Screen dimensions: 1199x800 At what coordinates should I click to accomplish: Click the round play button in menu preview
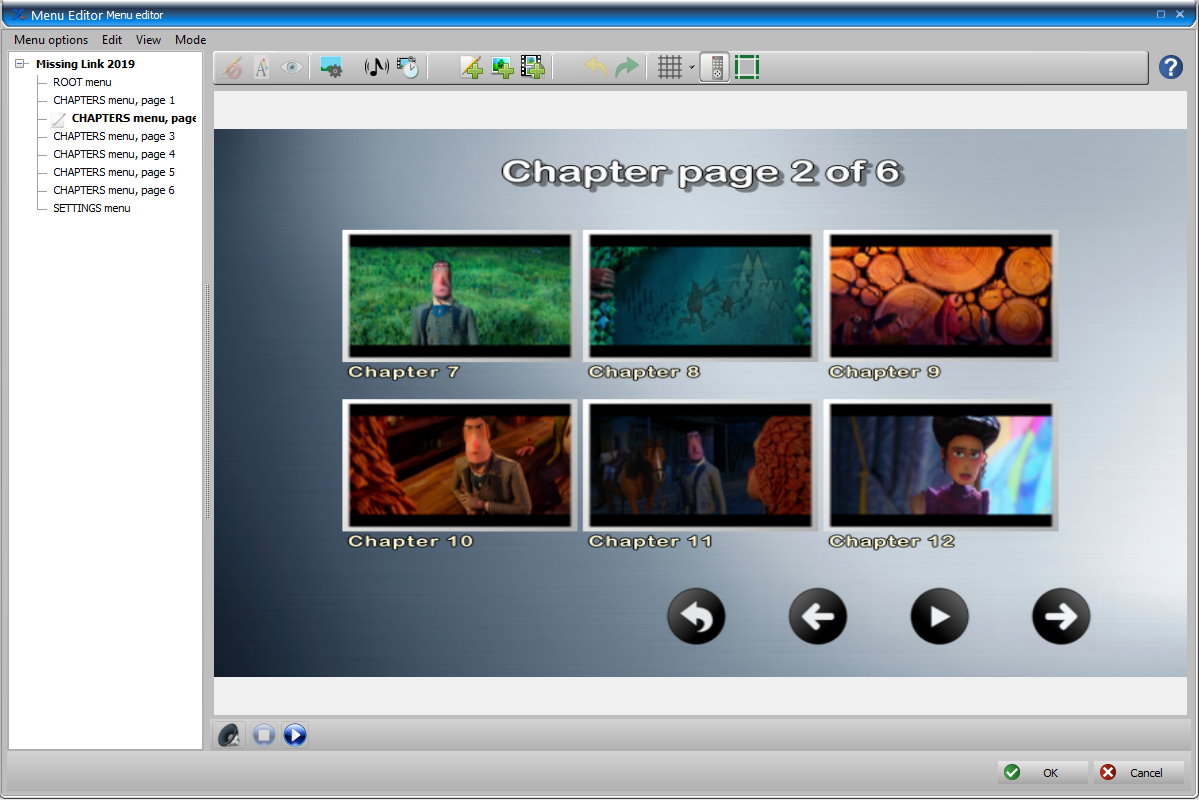940,616
